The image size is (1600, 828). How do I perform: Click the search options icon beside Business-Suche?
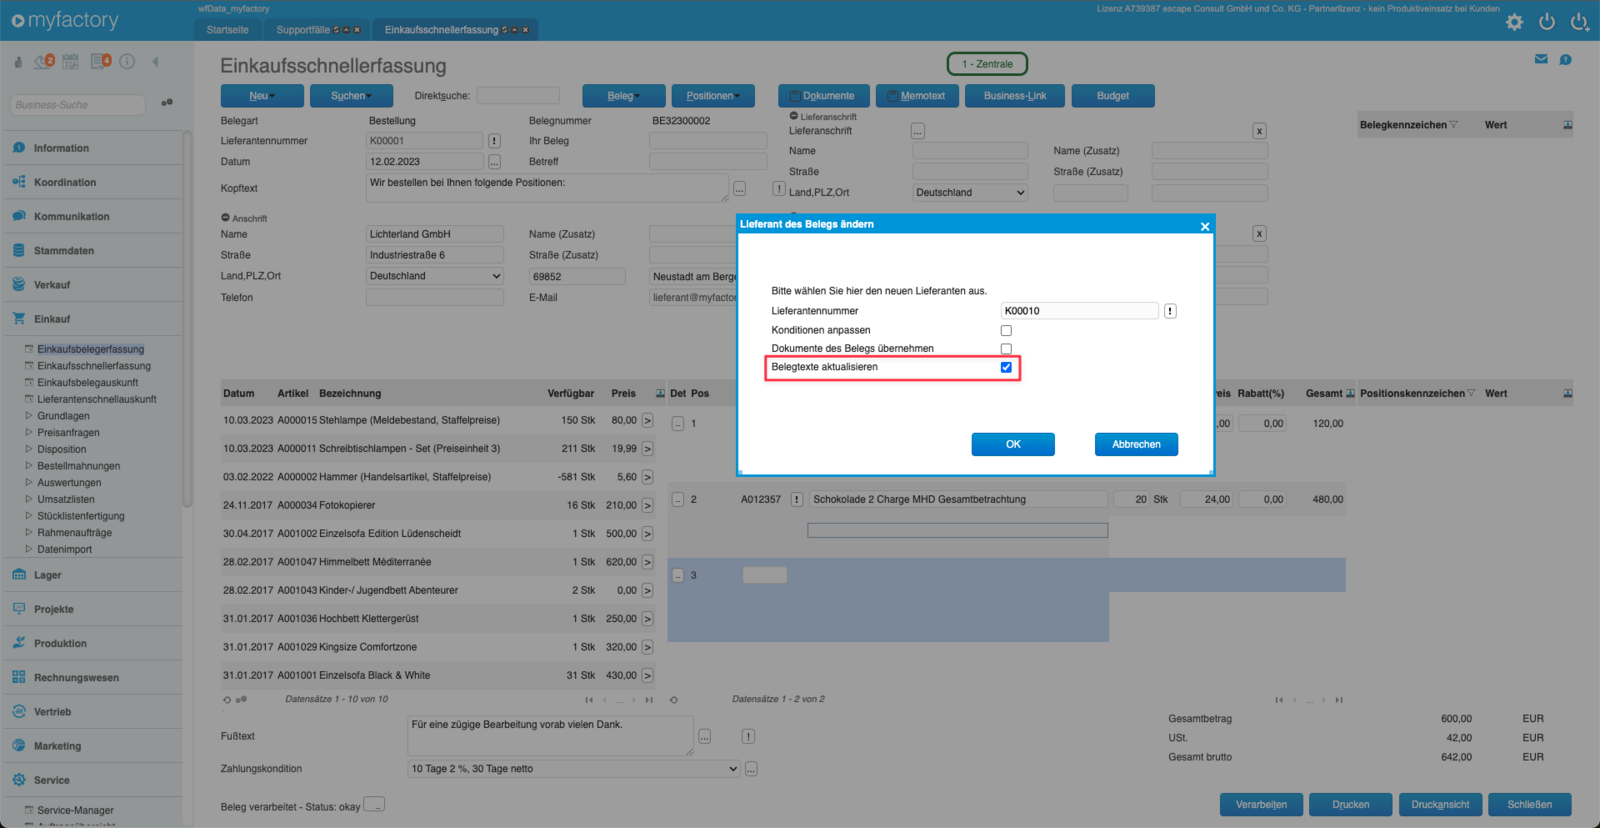167,102
